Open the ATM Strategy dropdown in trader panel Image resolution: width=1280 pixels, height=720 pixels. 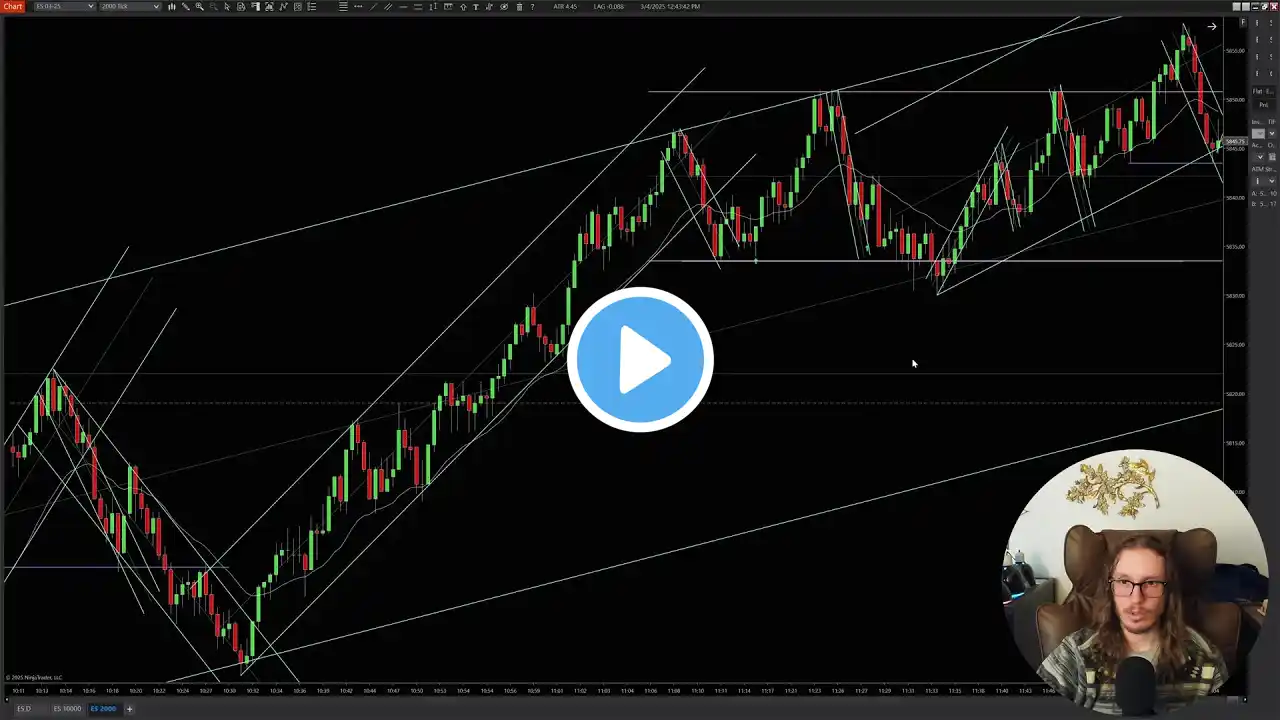[x=1264, y=181]
